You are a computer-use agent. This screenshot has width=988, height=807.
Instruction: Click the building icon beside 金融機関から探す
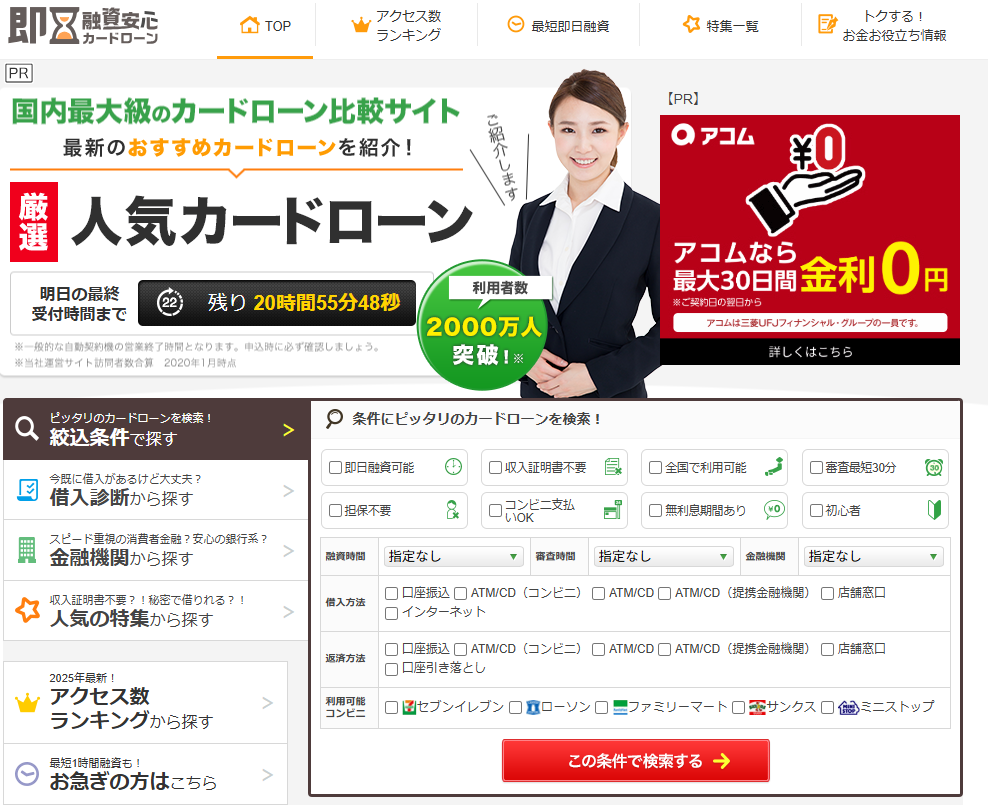(x=26, y=549)
